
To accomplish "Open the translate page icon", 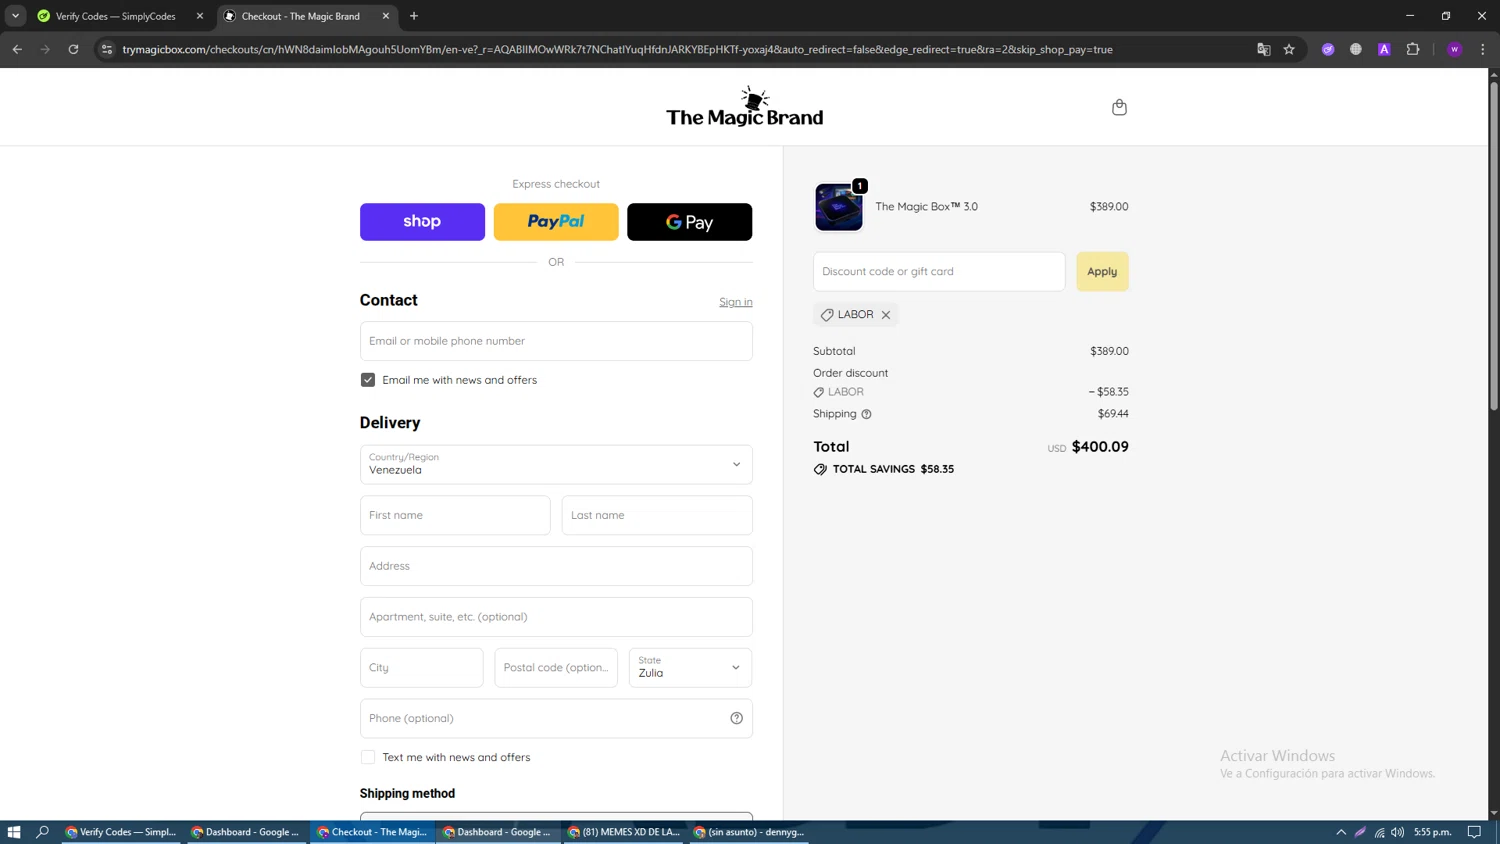I will 1264,49.
